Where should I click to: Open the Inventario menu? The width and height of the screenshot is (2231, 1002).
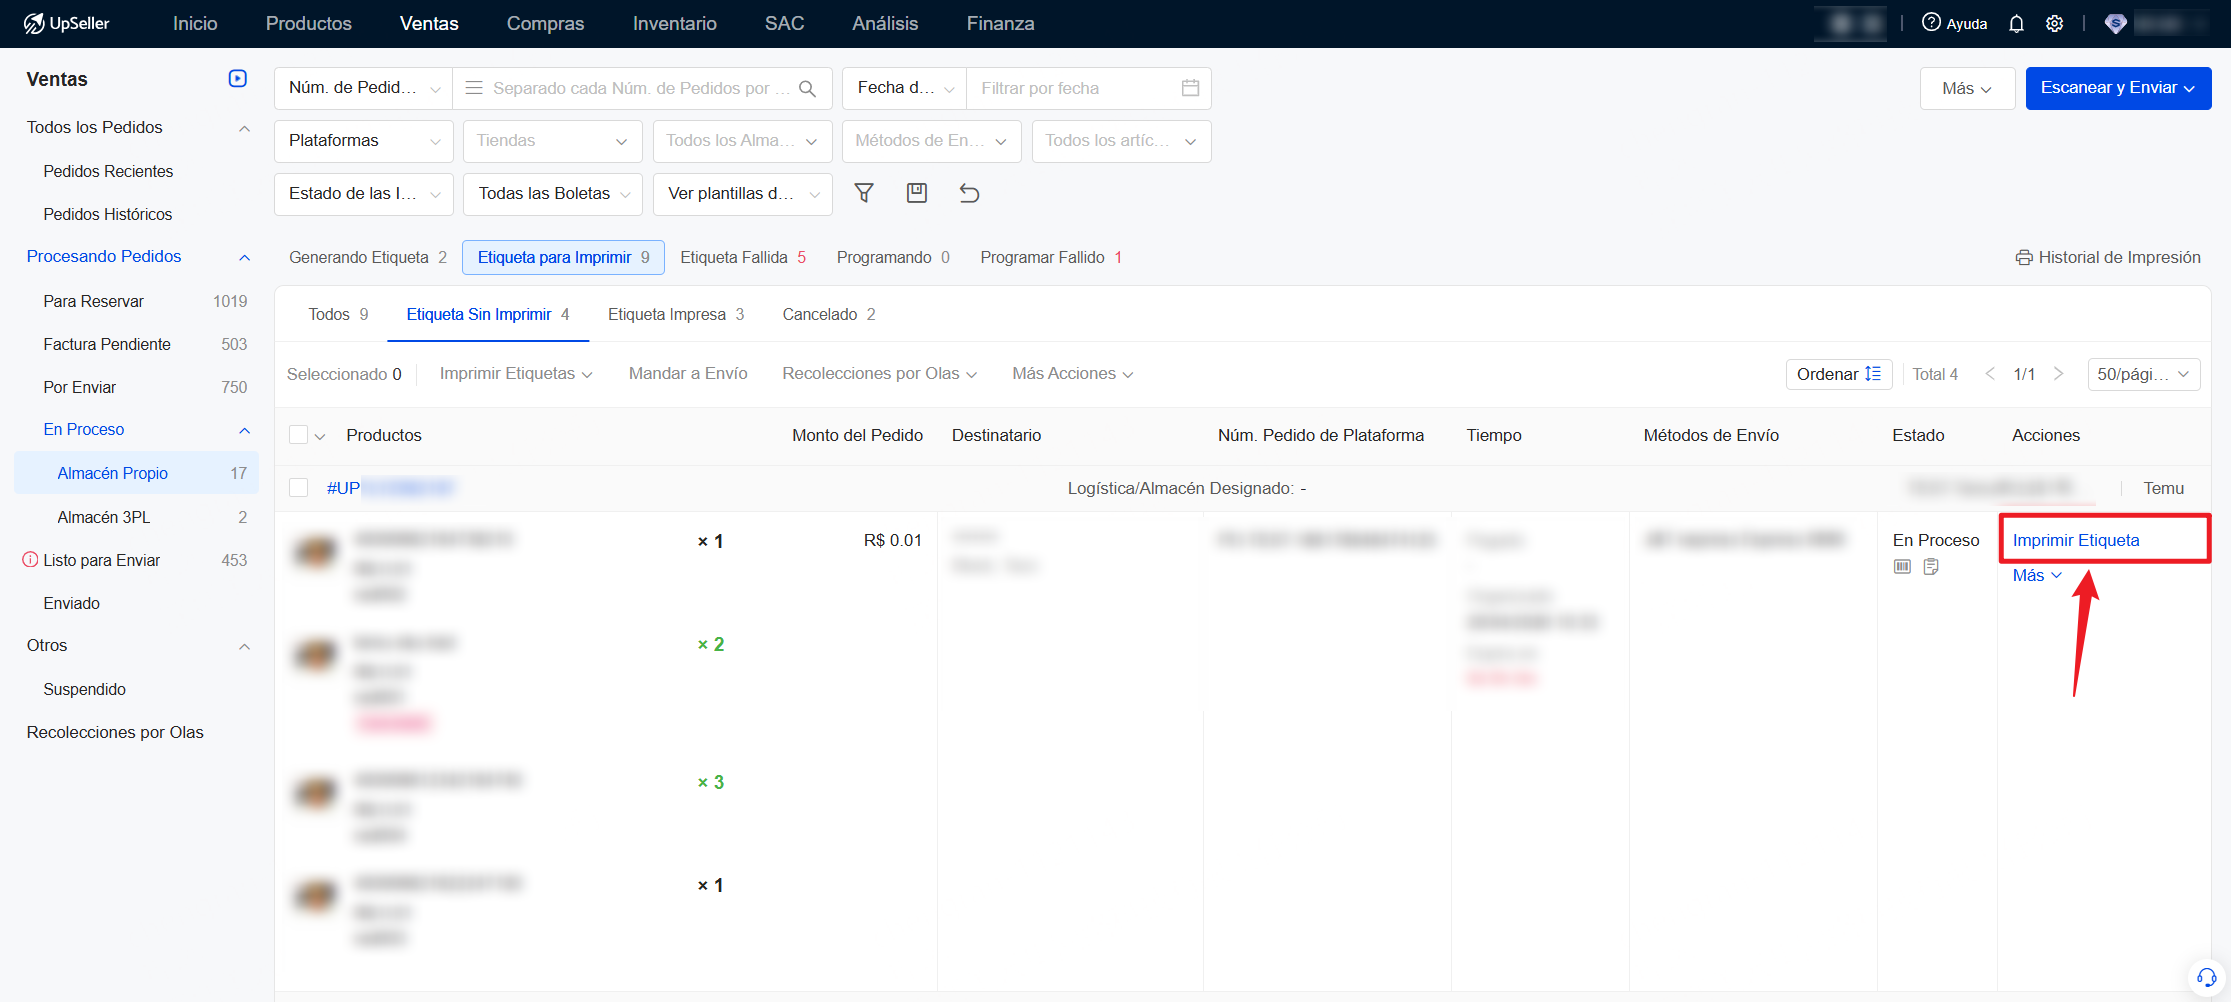pyautogui.click(x=674, y=24)
